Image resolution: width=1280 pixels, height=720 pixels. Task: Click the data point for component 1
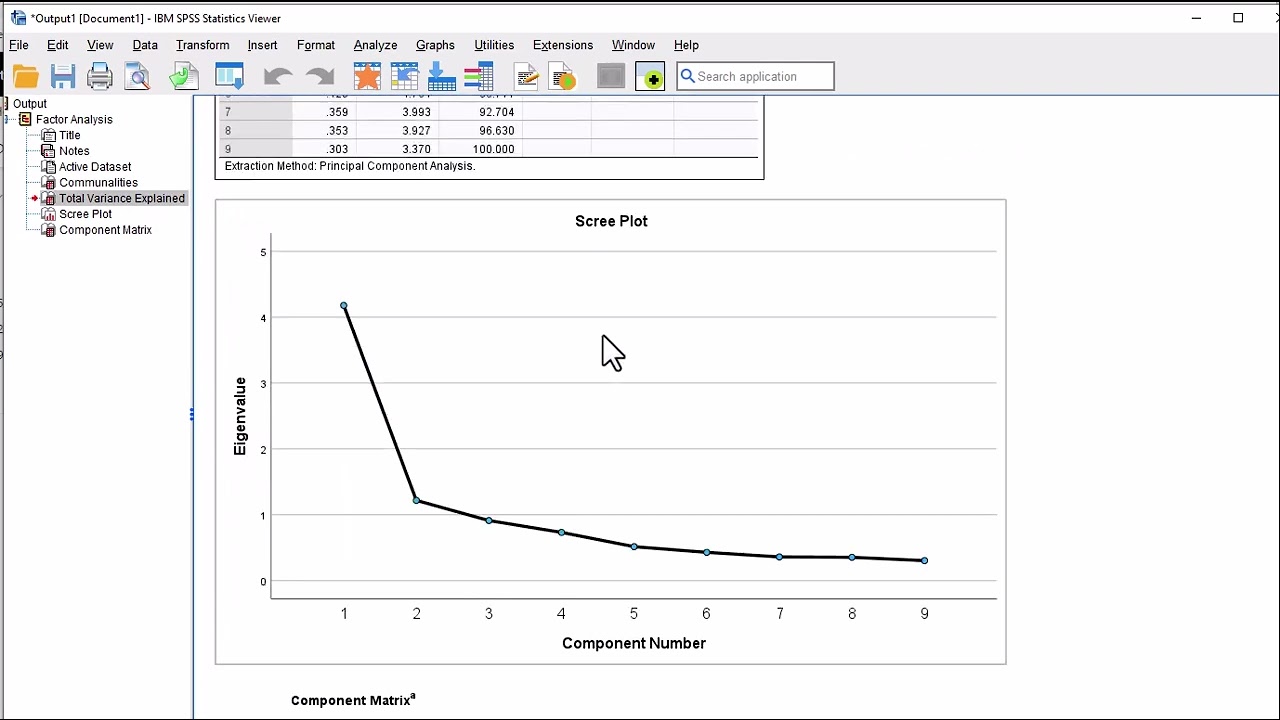(344, 306)
